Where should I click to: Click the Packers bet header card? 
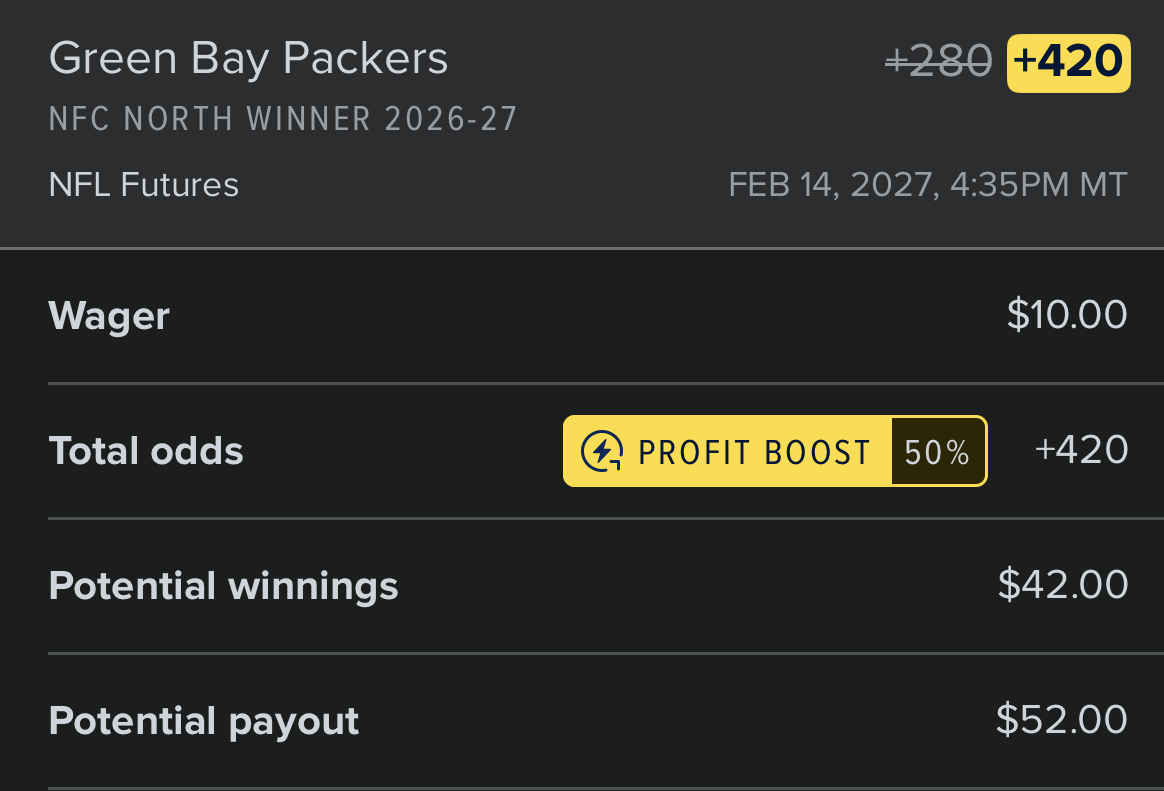582,123
